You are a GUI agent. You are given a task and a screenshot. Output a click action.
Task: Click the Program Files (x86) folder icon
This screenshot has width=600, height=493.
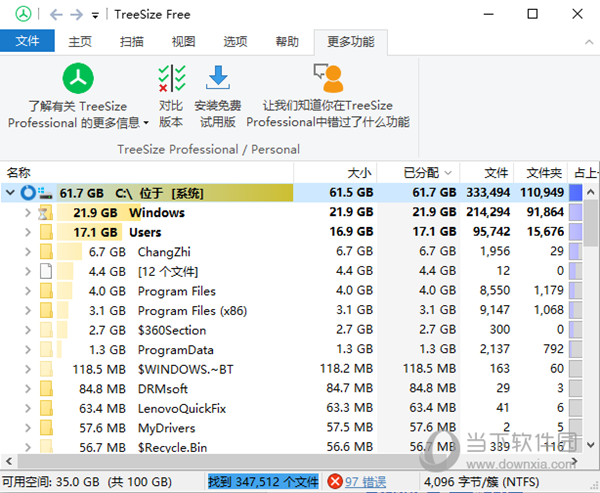(46, 310)
